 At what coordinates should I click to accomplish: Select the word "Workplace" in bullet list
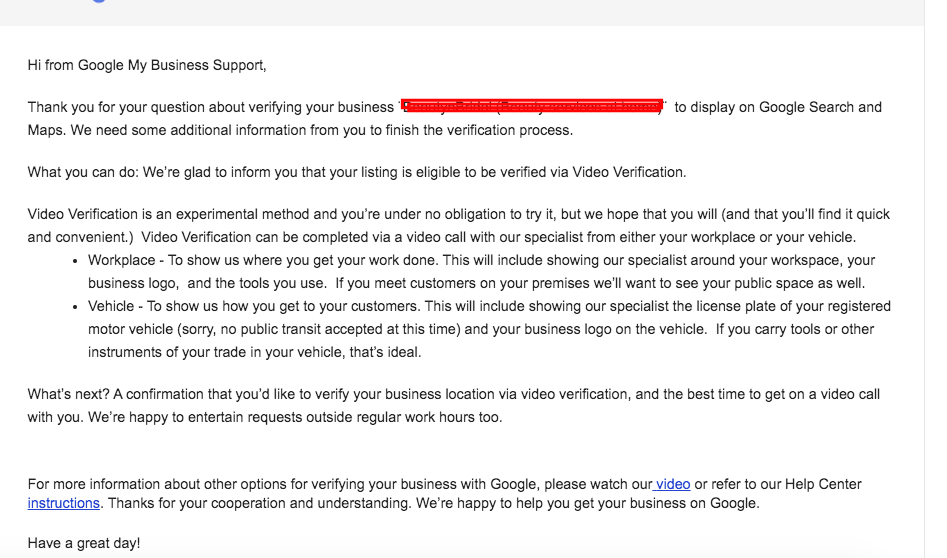[x=122, y=260]
